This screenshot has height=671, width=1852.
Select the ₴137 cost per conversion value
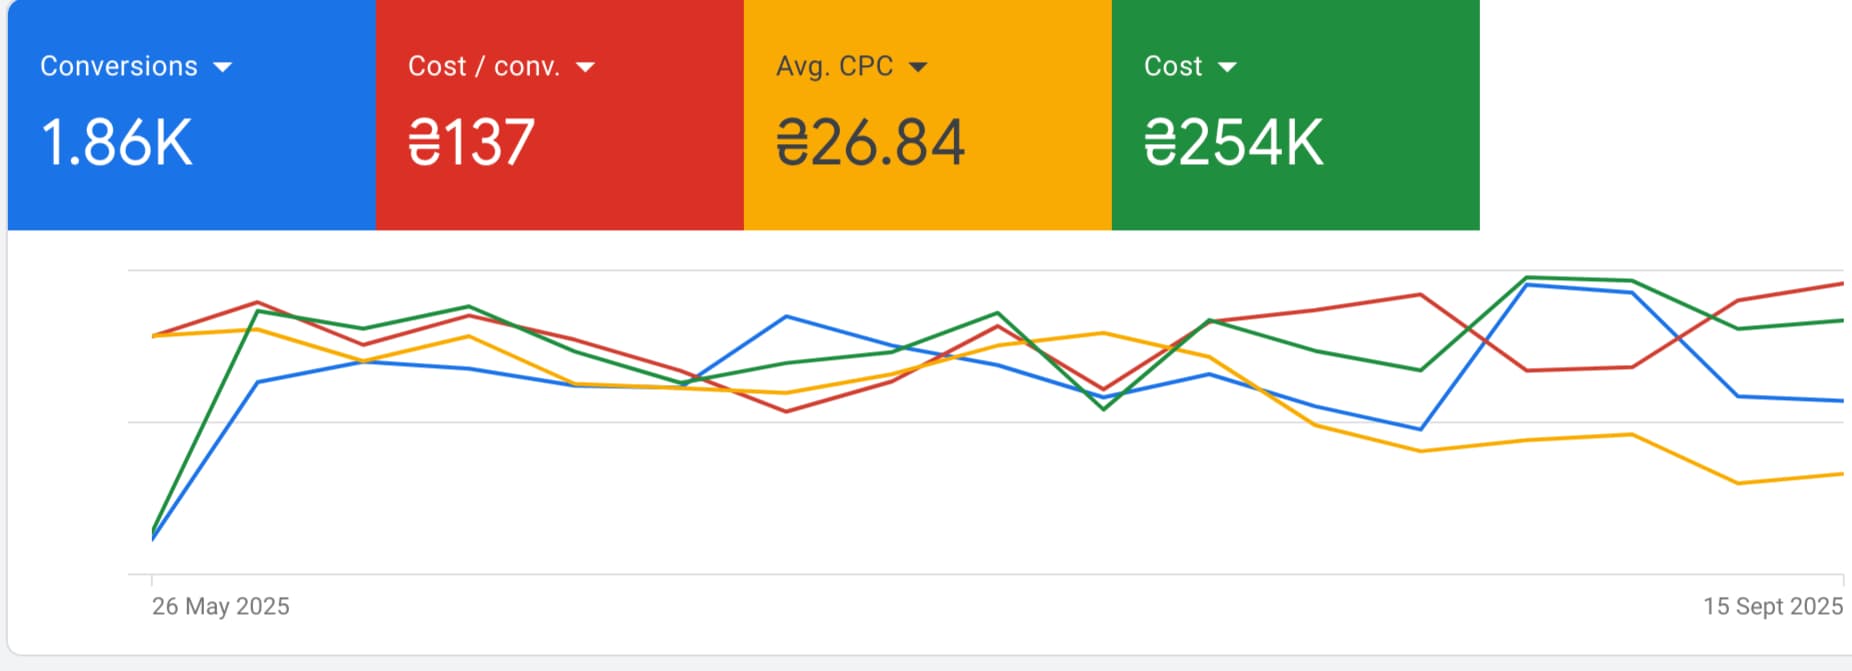(x=471, y=142)
